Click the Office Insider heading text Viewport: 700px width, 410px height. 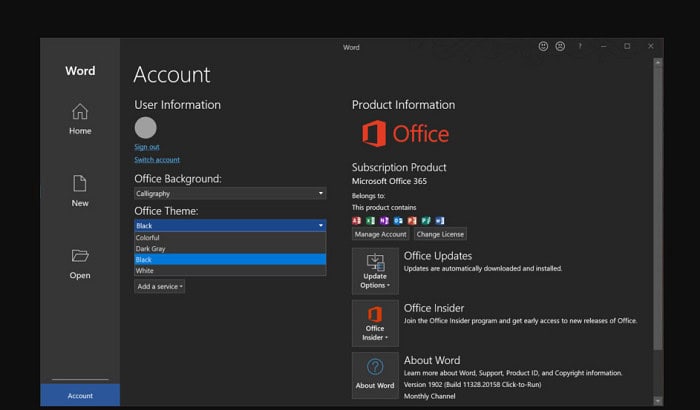pyautogui.click(x=434, y=308)
